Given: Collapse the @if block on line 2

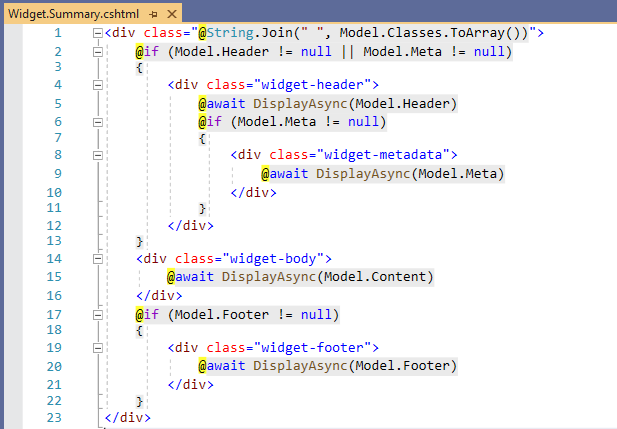Looking at the screenshot, I should click(x=98, y=52).
